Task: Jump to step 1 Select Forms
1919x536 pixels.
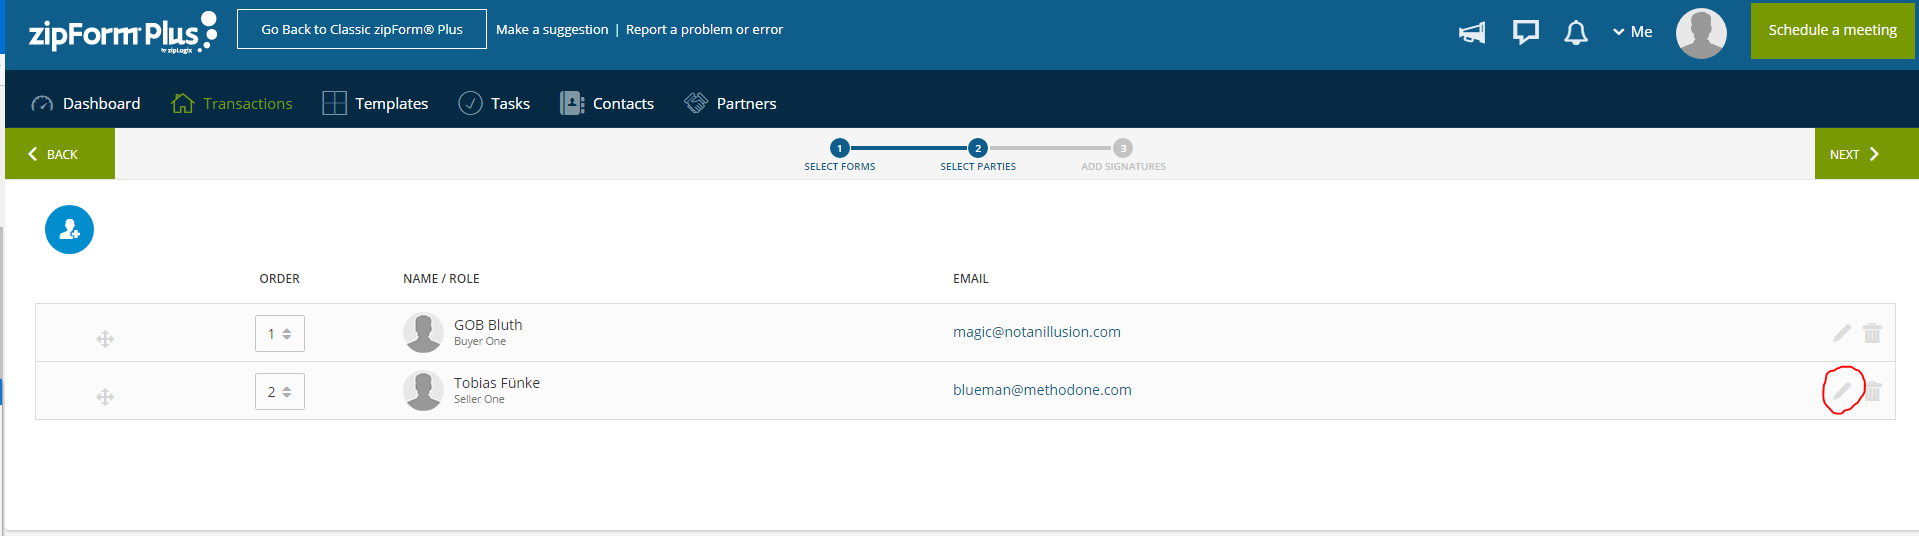Action: [x=840, y=149]
